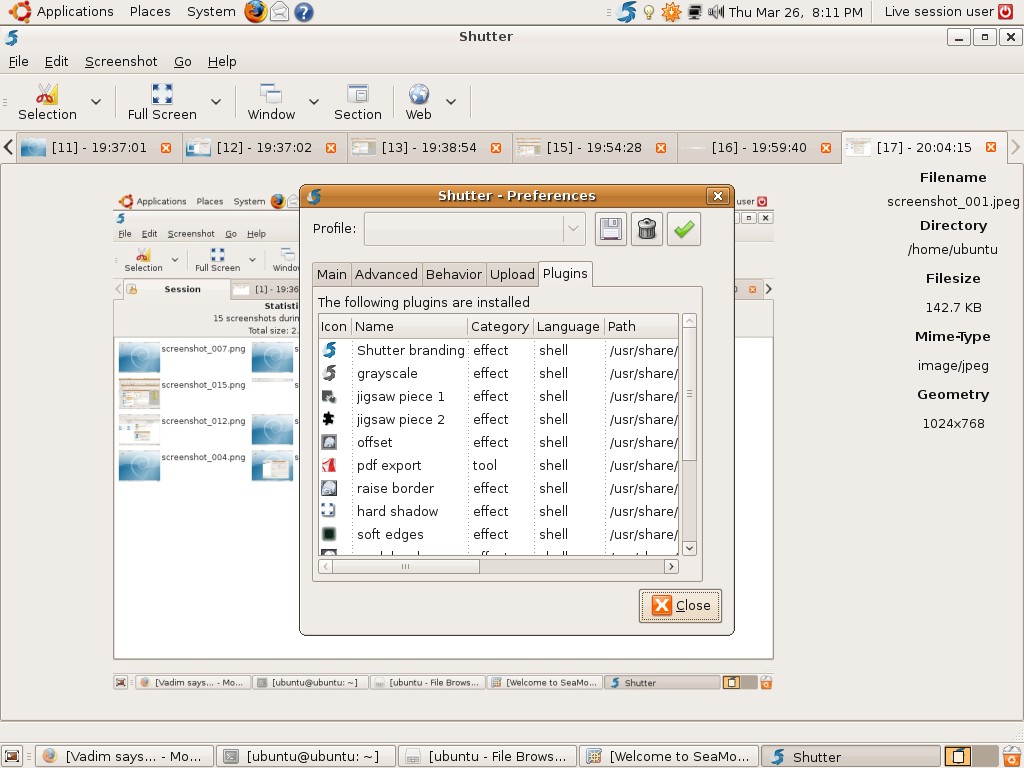
Task: Click the Full Screen capture icon
Action: (x=162, y=94)
